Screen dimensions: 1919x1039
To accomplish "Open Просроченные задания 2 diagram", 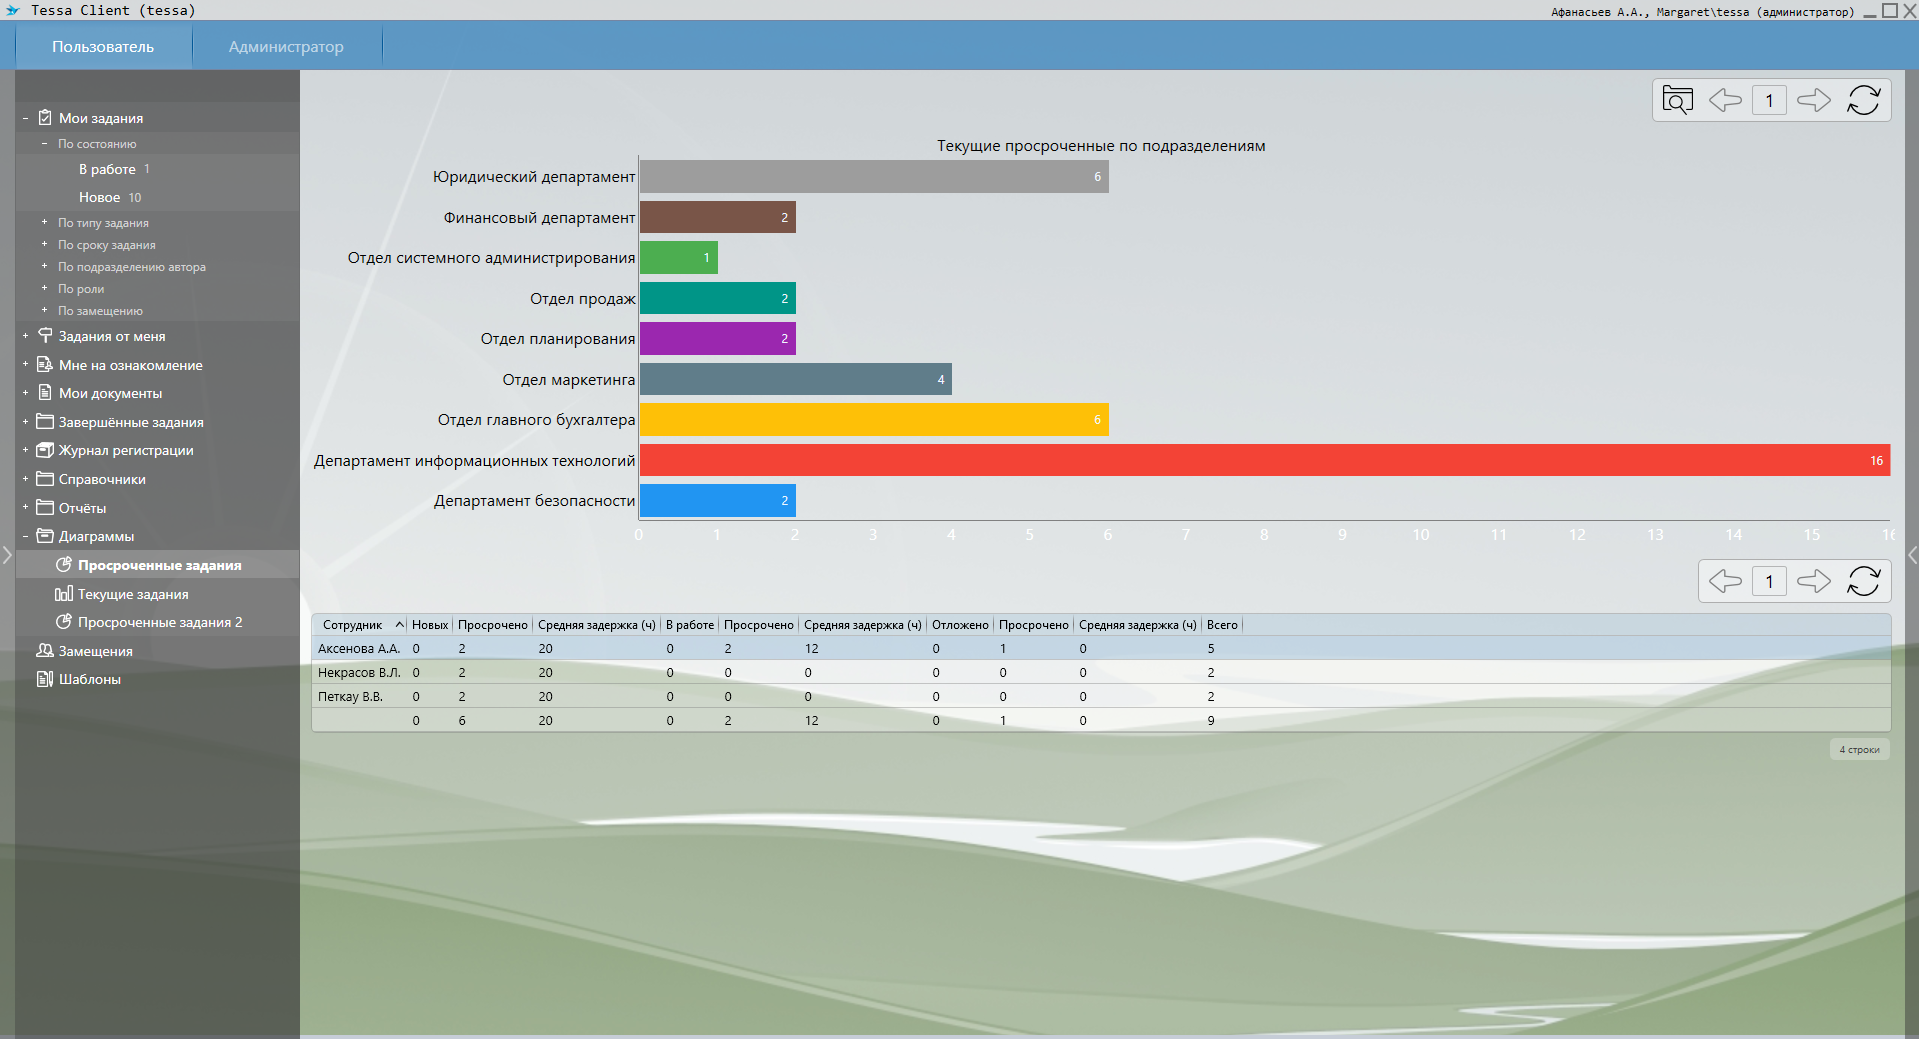I will [x=160, y=622].
